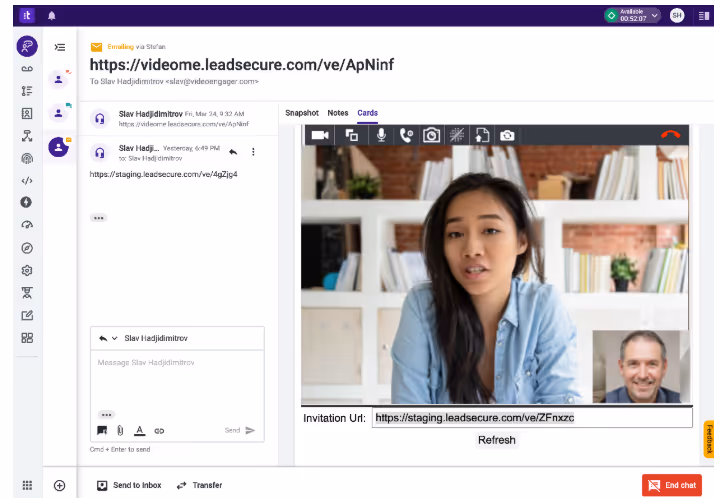Open the SH user avatar menu
Screen dimensions: 714x498
click(677, 15)
